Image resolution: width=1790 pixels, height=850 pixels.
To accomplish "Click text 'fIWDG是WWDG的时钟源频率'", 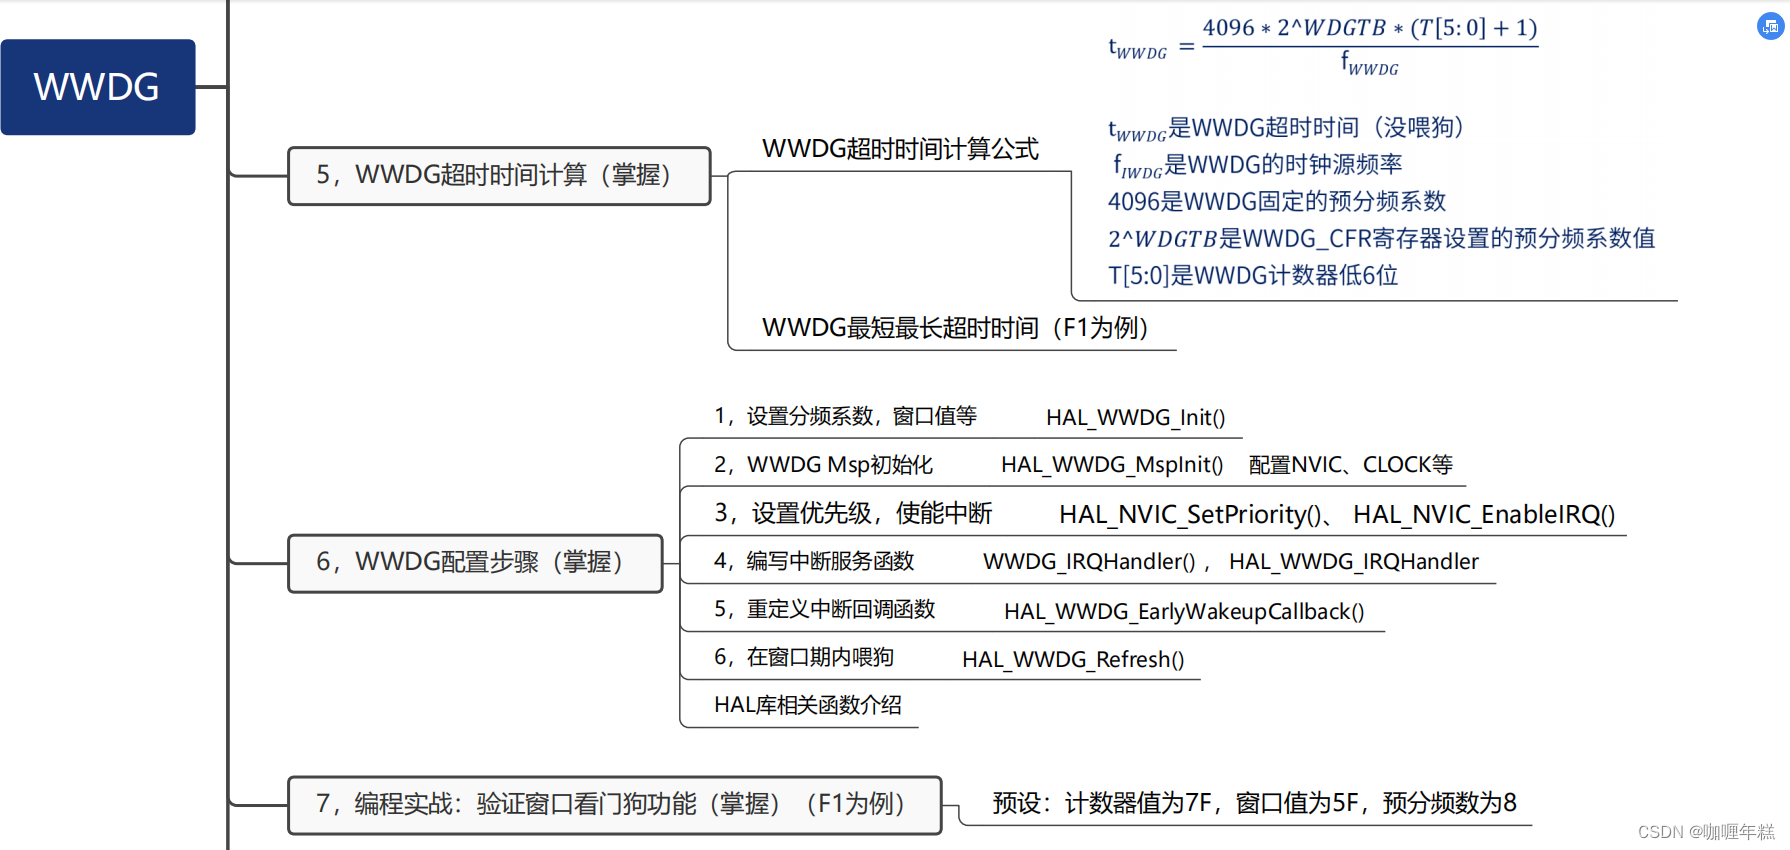I will (1257, 165).
